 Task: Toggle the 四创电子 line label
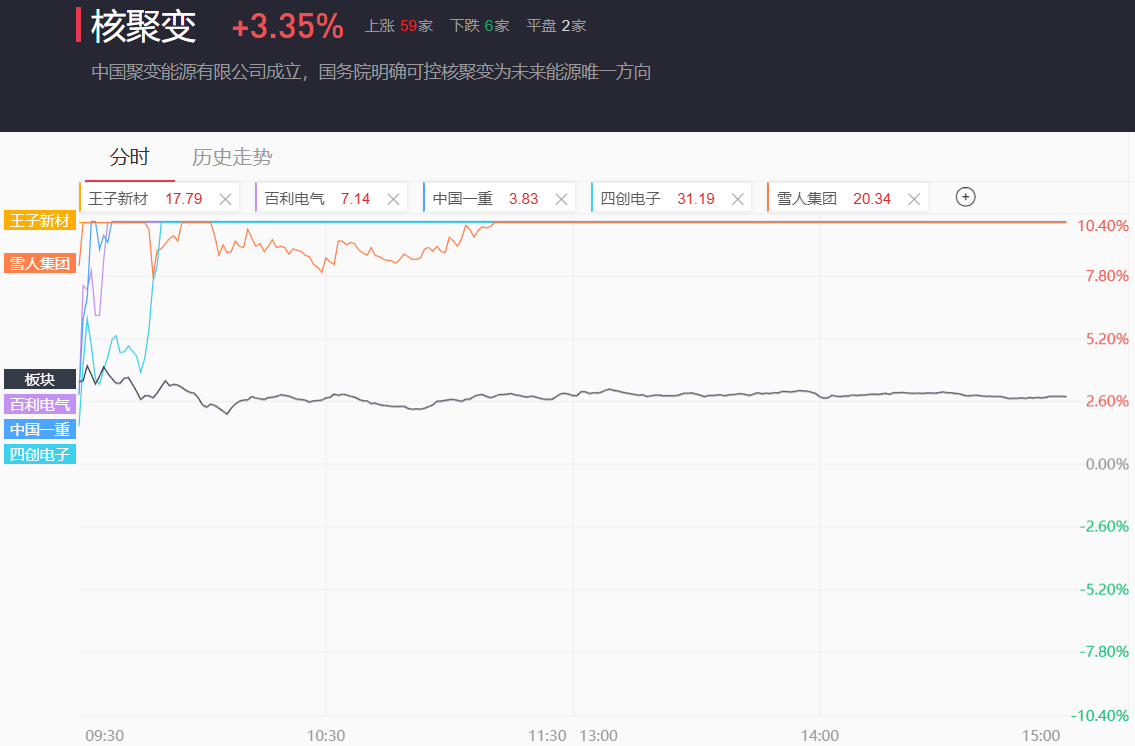click(40, 455)
